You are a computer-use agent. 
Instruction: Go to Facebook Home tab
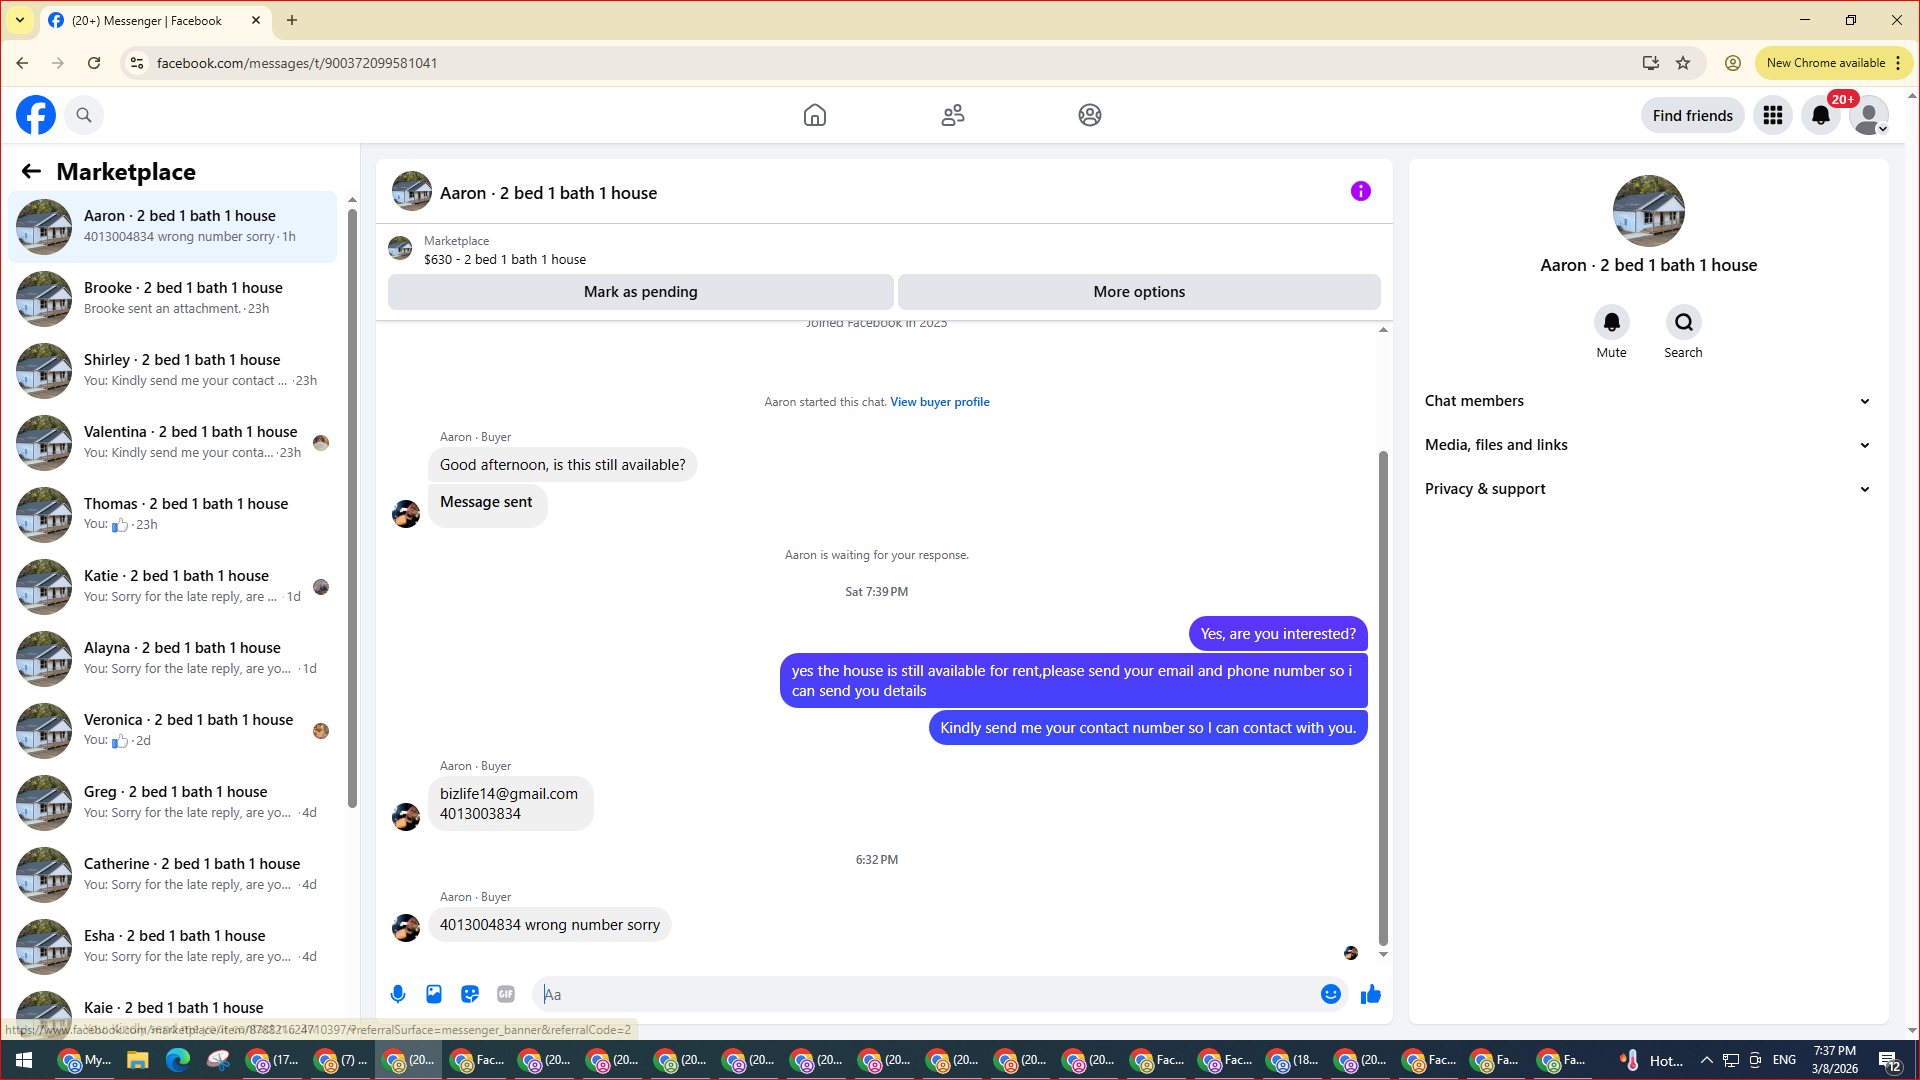(815, 115)
